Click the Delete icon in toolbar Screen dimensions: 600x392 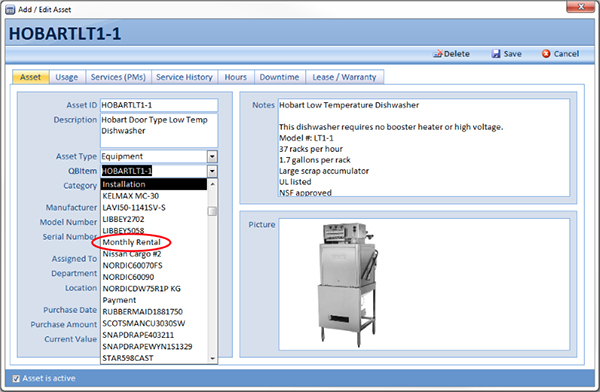pyautogui.click(x=437, y=54)
